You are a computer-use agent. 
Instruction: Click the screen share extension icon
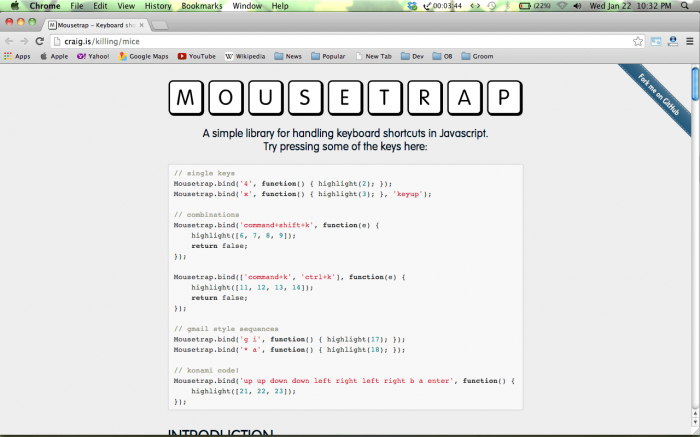click(x=656, y=41)
